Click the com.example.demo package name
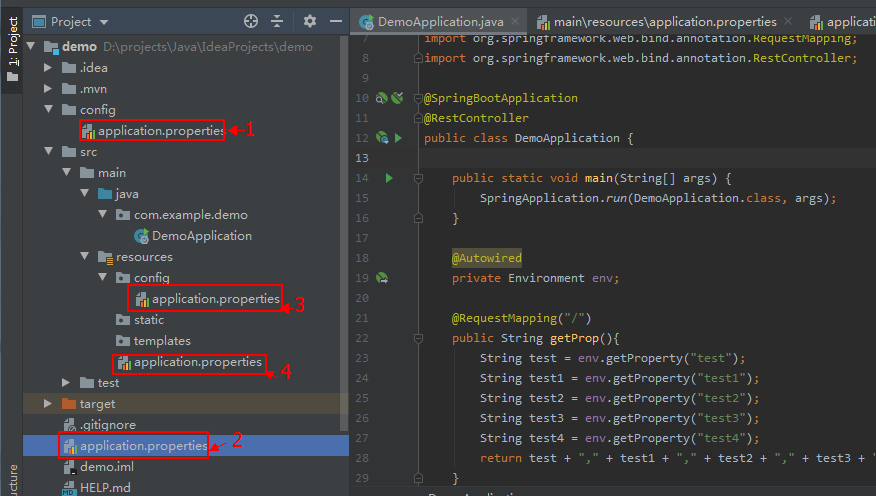 (191, 214)
